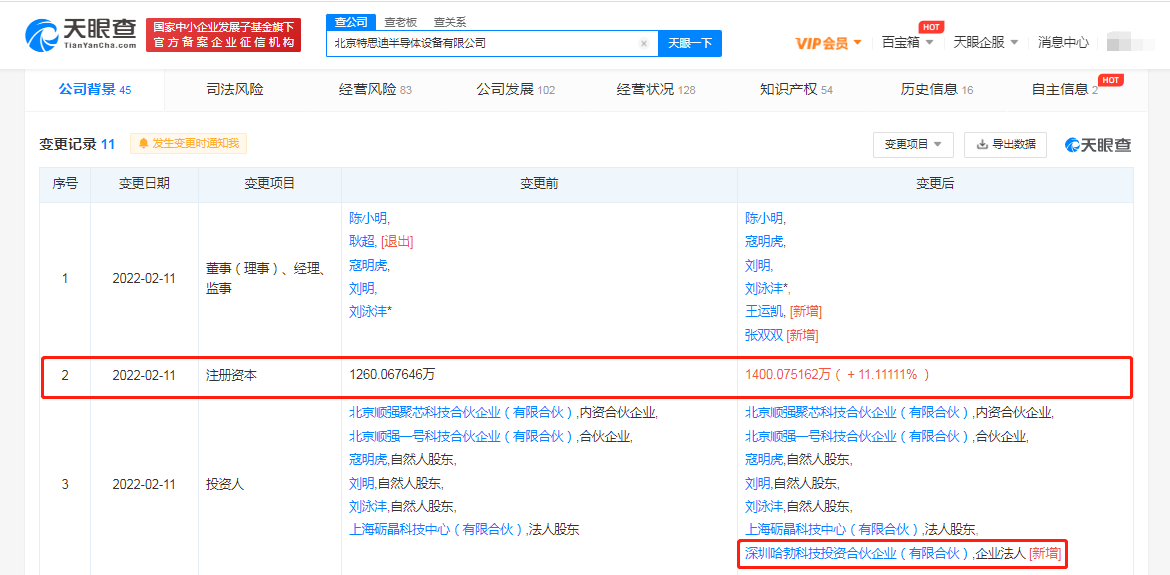Image resolution: width=1170 pixels, height=575 pixels.
Task: Select the 知识产权 54 tab
Action: [x=796, y=90]
